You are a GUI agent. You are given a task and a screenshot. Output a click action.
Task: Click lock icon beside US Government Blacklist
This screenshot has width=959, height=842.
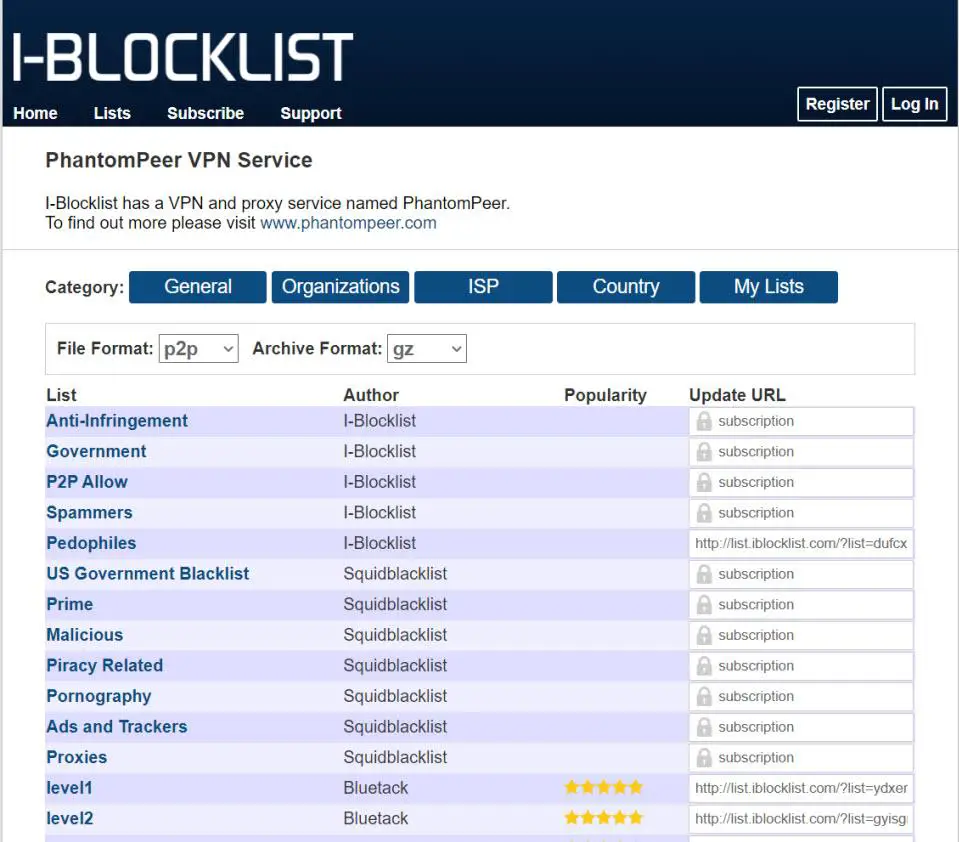704,574
